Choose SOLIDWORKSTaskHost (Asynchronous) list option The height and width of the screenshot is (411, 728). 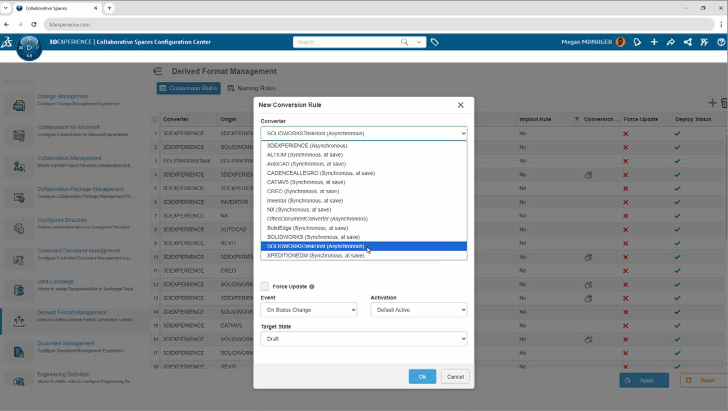click(x=364, y=246)
